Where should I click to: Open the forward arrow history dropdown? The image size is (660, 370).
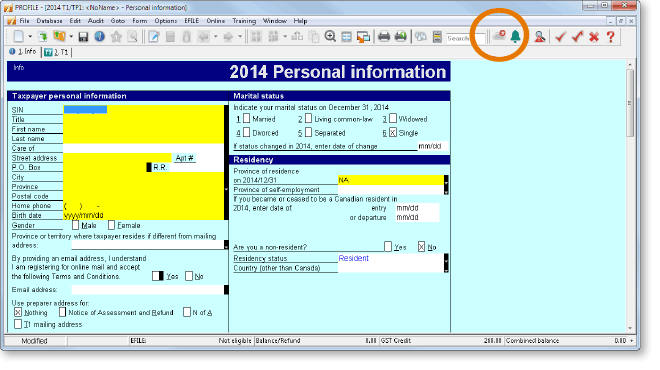[240, 37]
